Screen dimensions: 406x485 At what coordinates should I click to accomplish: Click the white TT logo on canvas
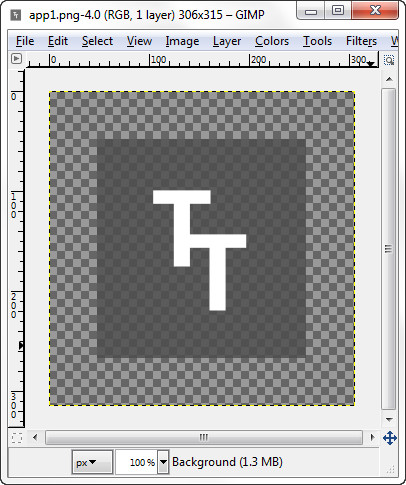pyautogui.click(x=199, y=250)
